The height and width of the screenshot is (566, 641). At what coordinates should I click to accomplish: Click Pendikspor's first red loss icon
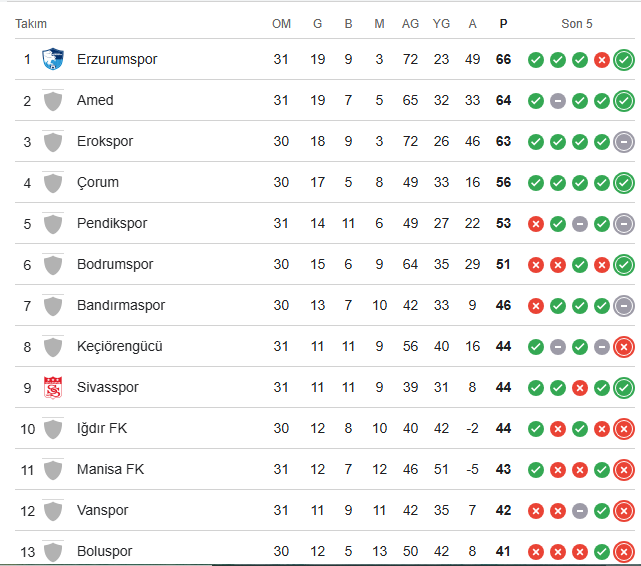point(536,224)
